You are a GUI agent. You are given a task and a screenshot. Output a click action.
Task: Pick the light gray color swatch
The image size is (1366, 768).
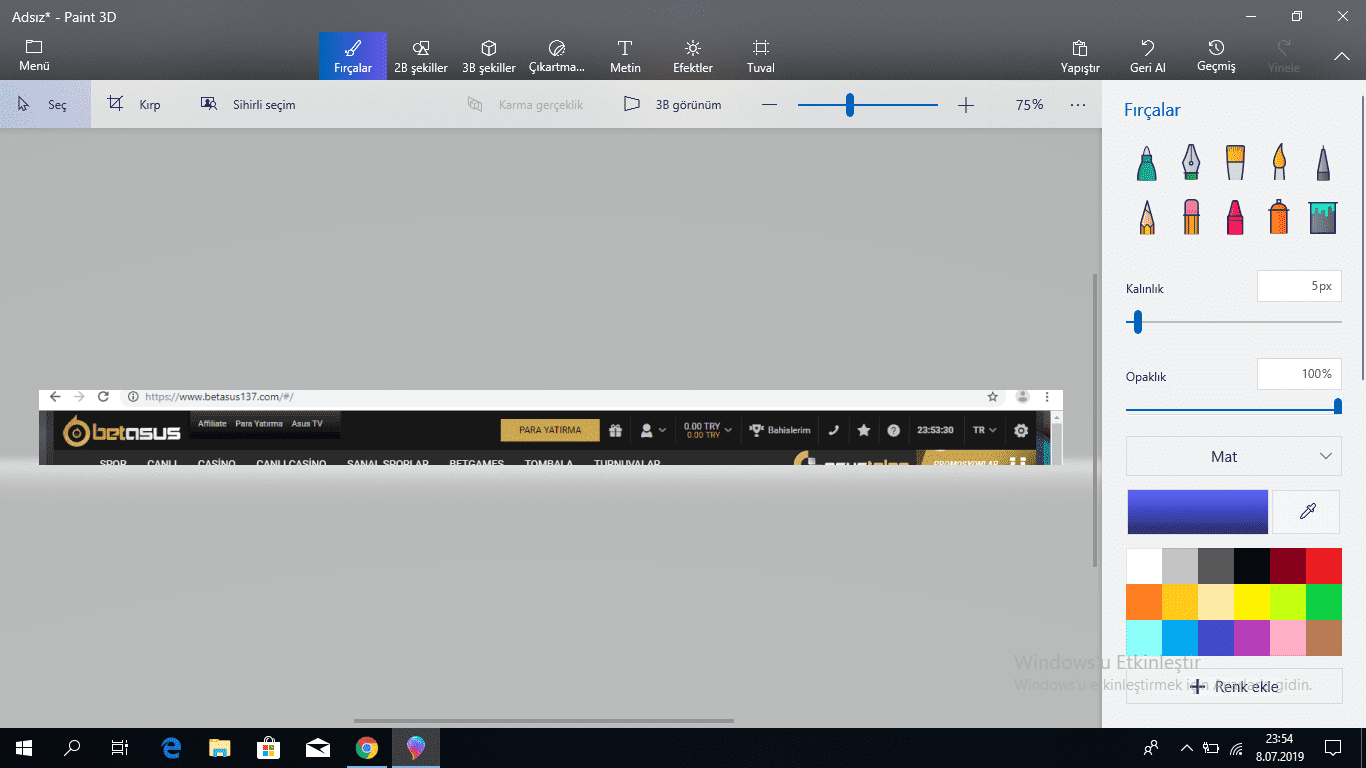[x=1180, y=566]
